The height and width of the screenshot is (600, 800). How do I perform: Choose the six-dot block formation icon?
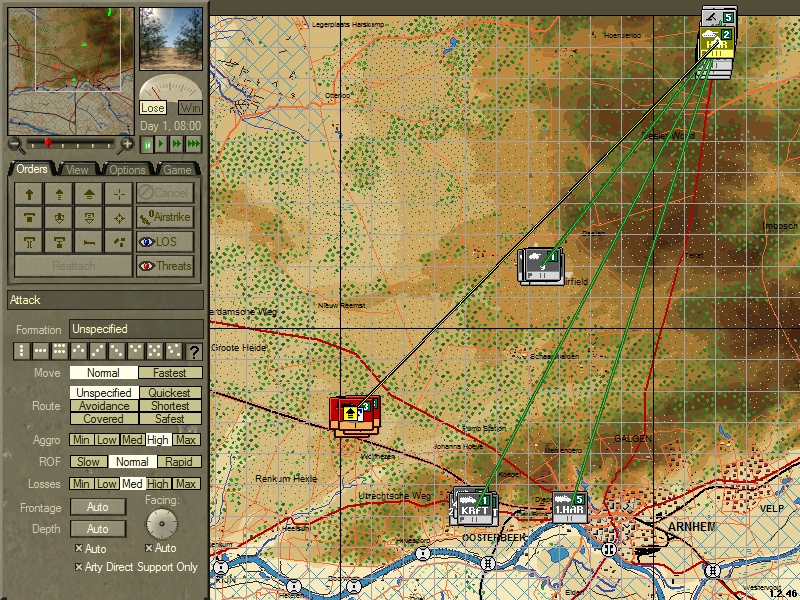[x=60, y=351]
